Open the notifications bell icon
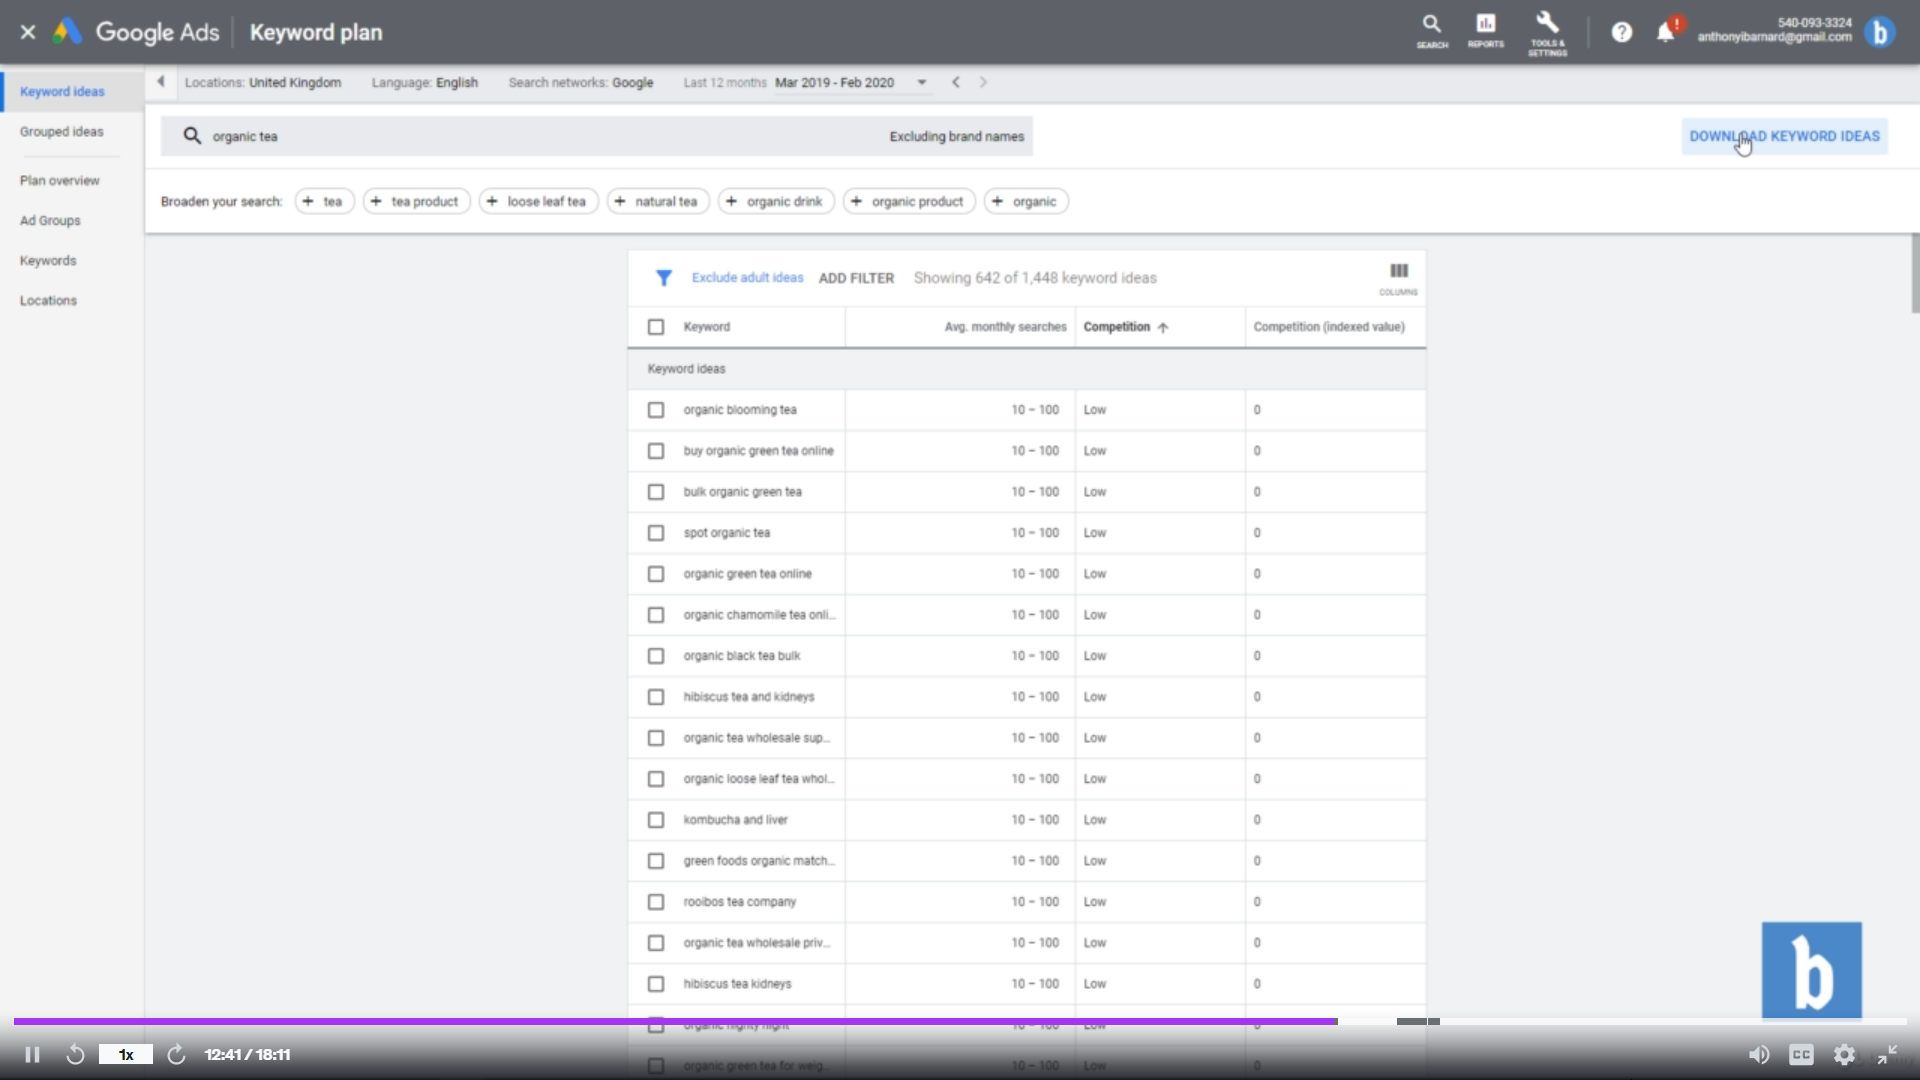This screenshot has width=1920, height=1080. 1665,33
